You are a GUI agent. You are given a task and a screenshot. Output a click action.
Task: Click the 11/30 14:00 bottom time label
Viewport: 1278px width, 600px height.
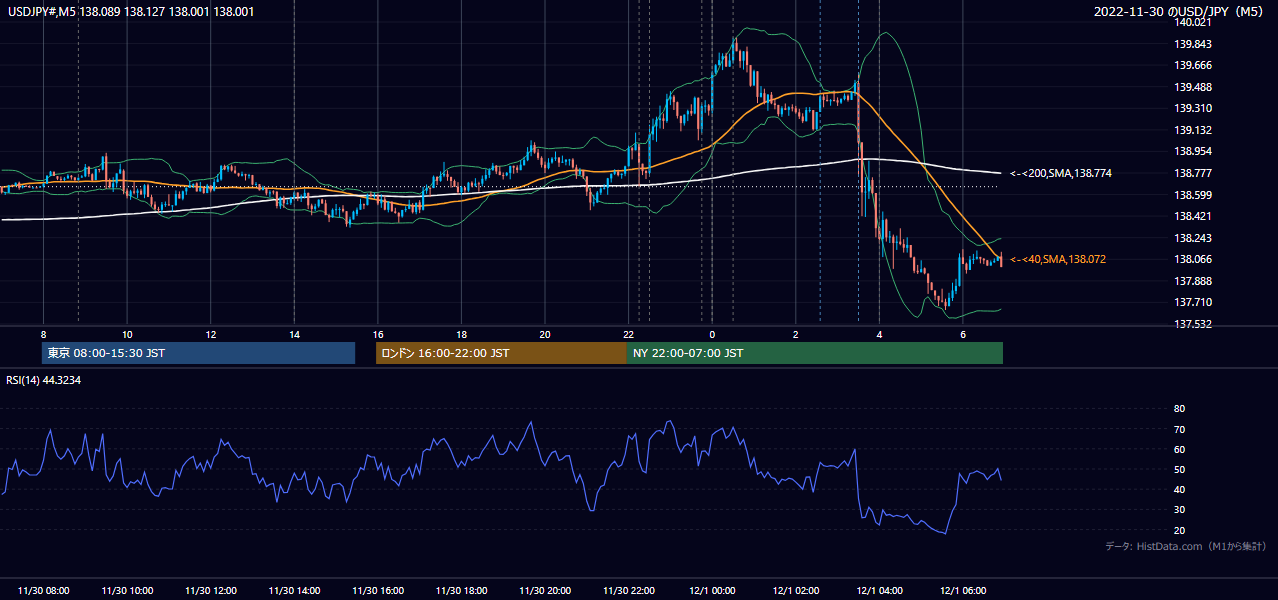pyautogui.click(x=294, y=591)
